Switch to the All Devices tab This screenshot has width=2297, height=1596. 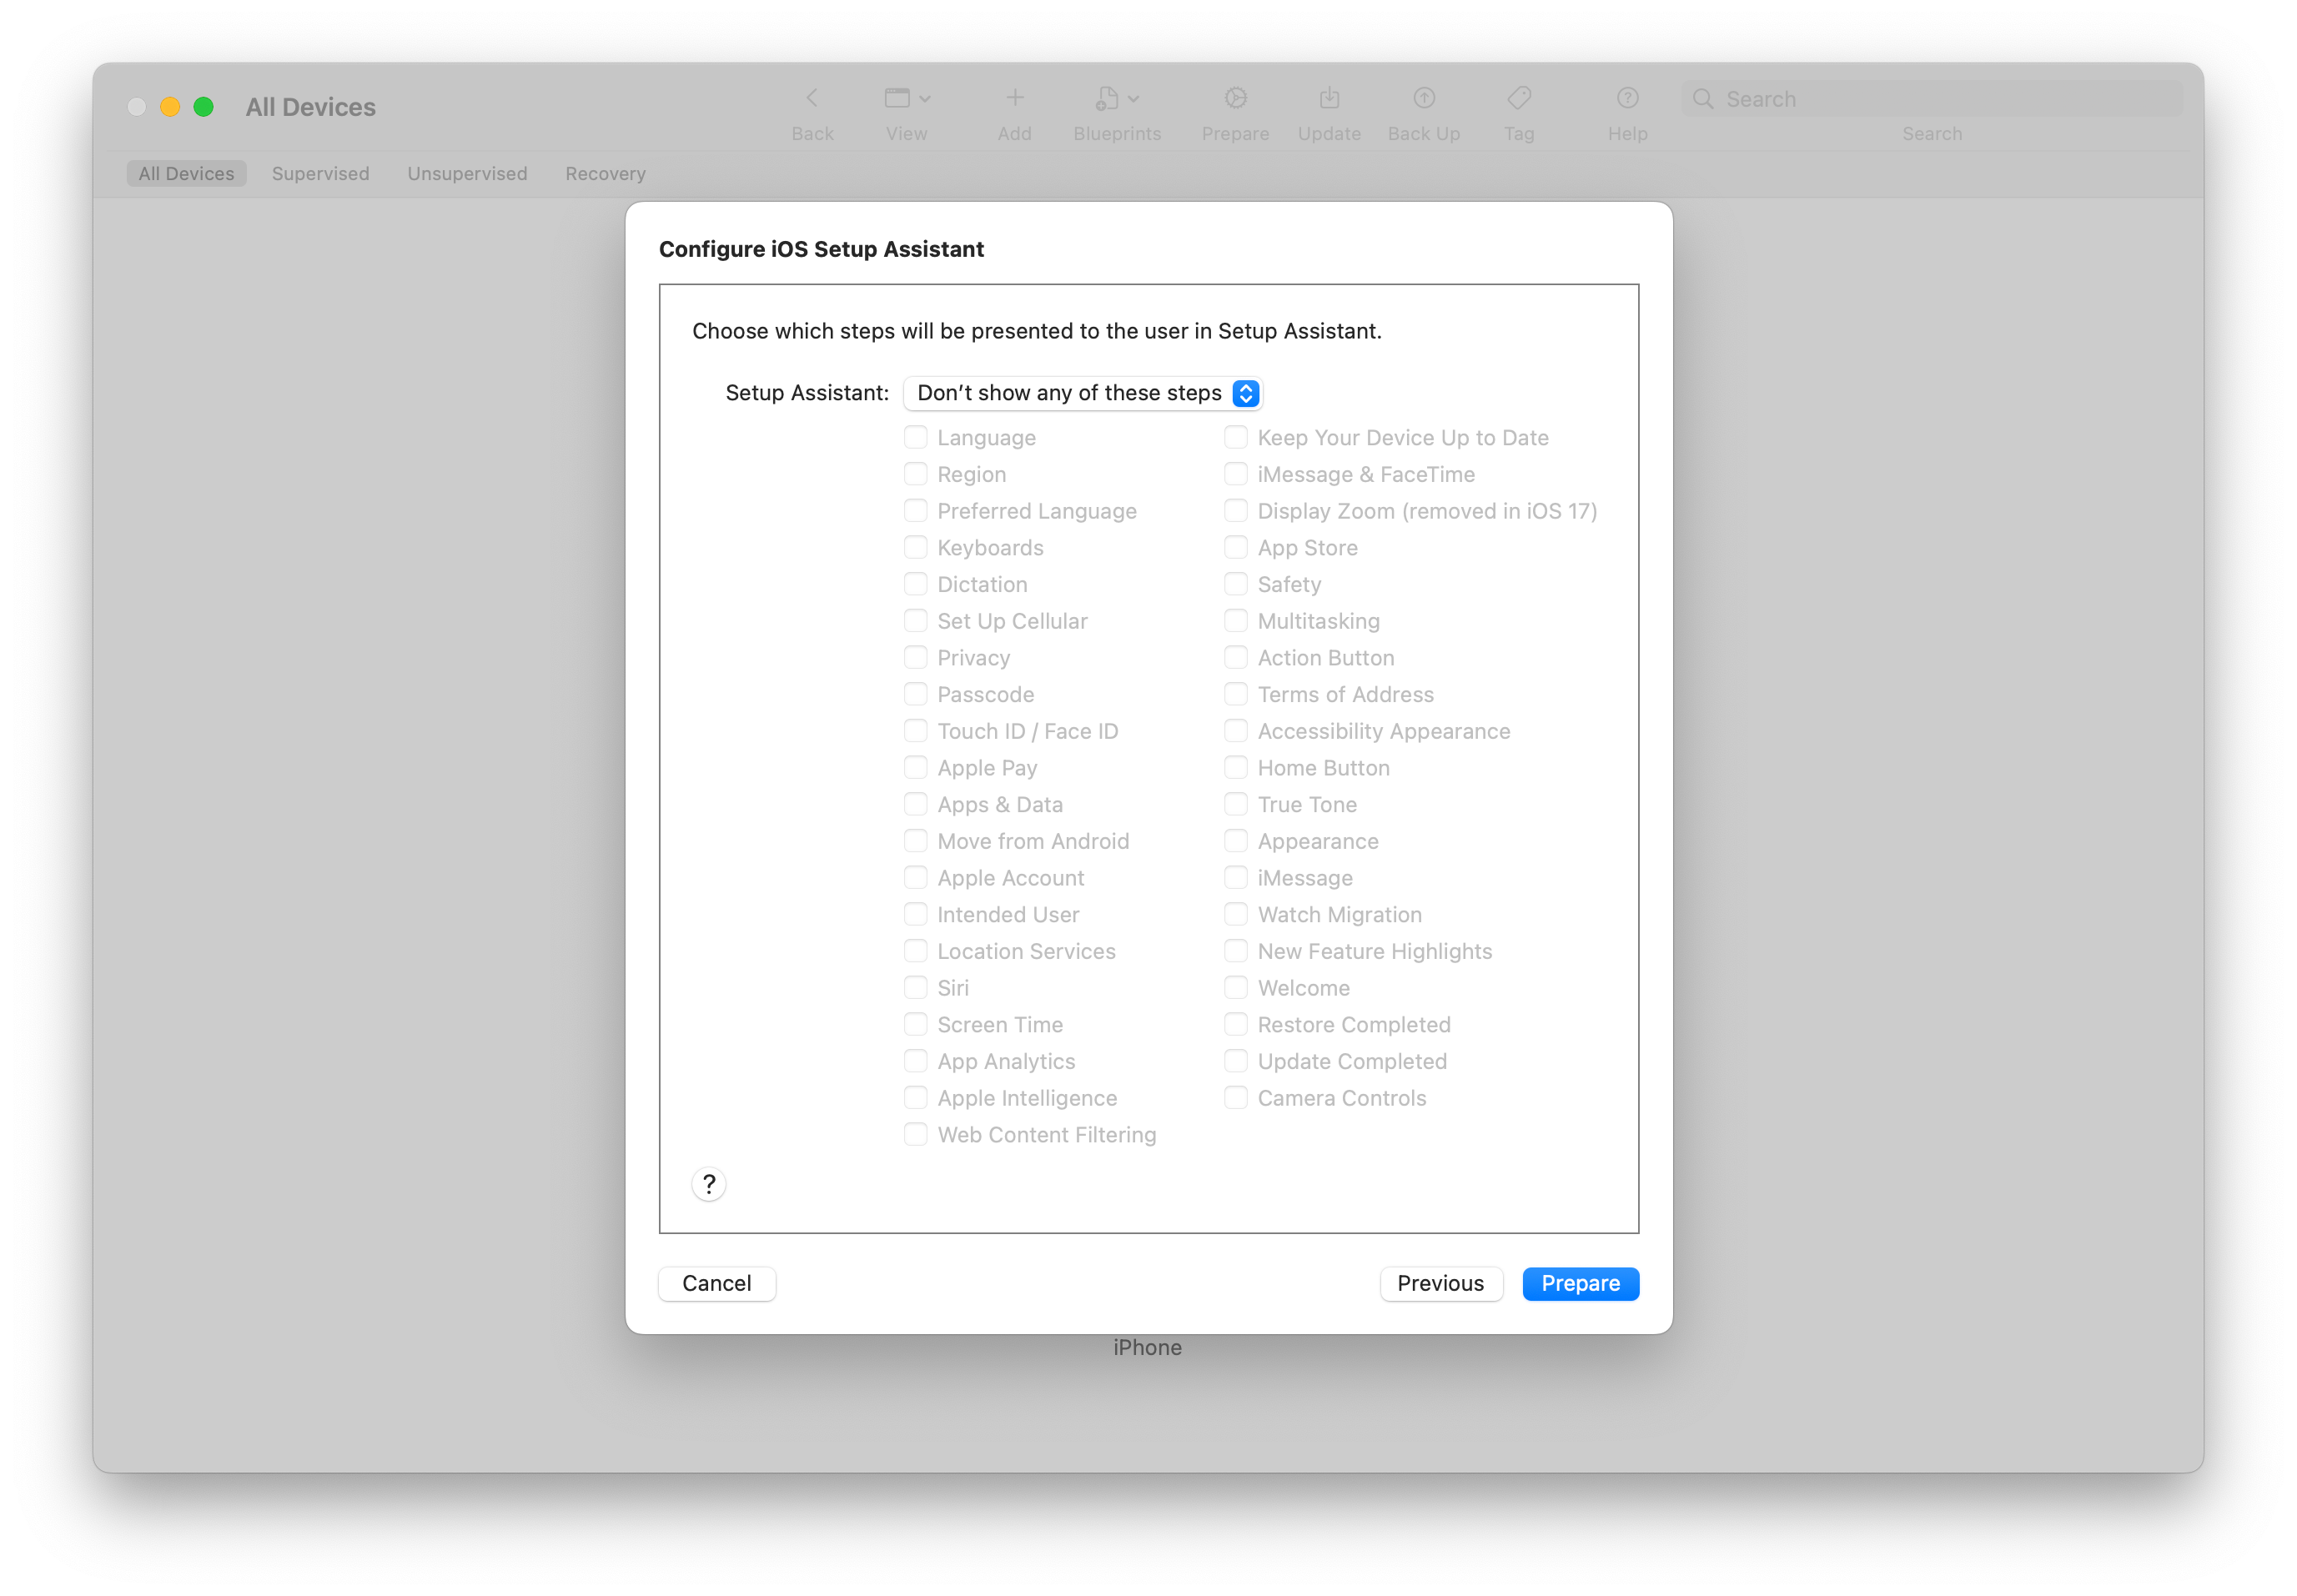pyautogui.click(x=186, y=173)
